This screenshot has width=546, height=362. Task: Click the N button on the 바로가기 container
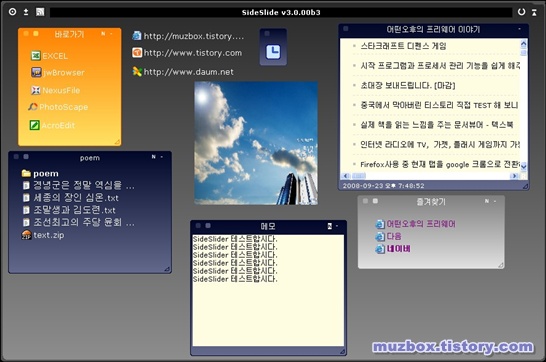click(103, 34)
